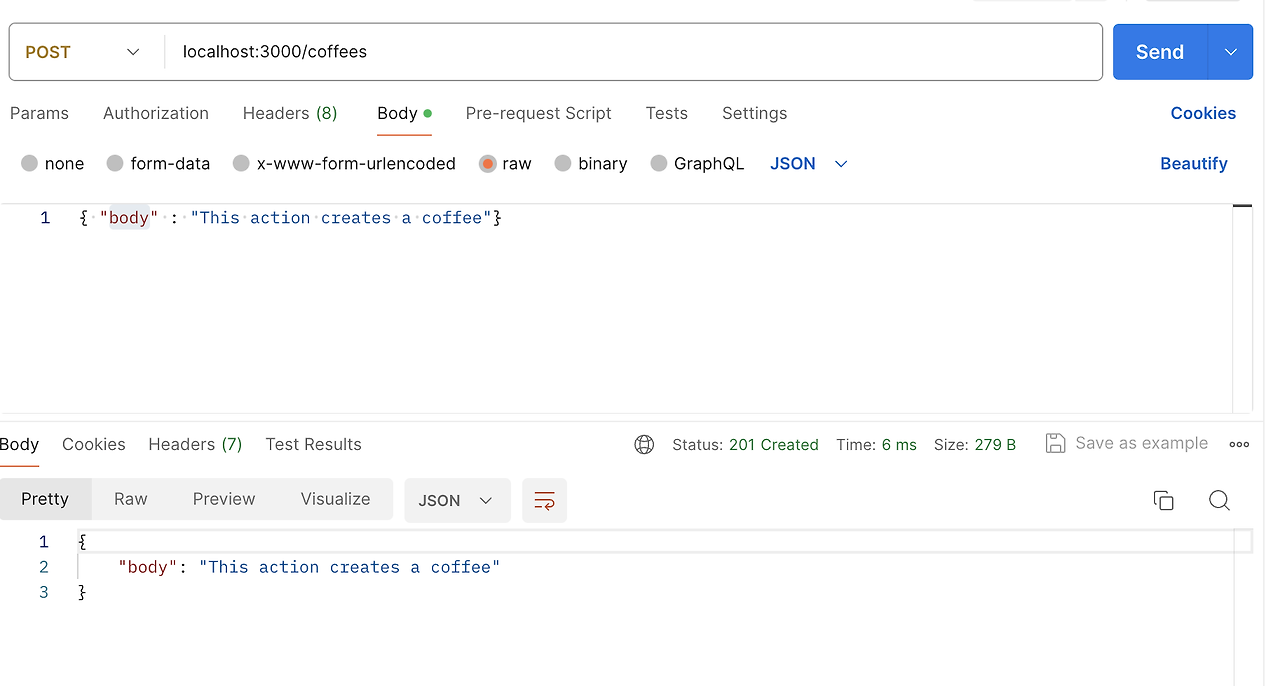Click the globe network icon near Status

[x=644, y=445]
